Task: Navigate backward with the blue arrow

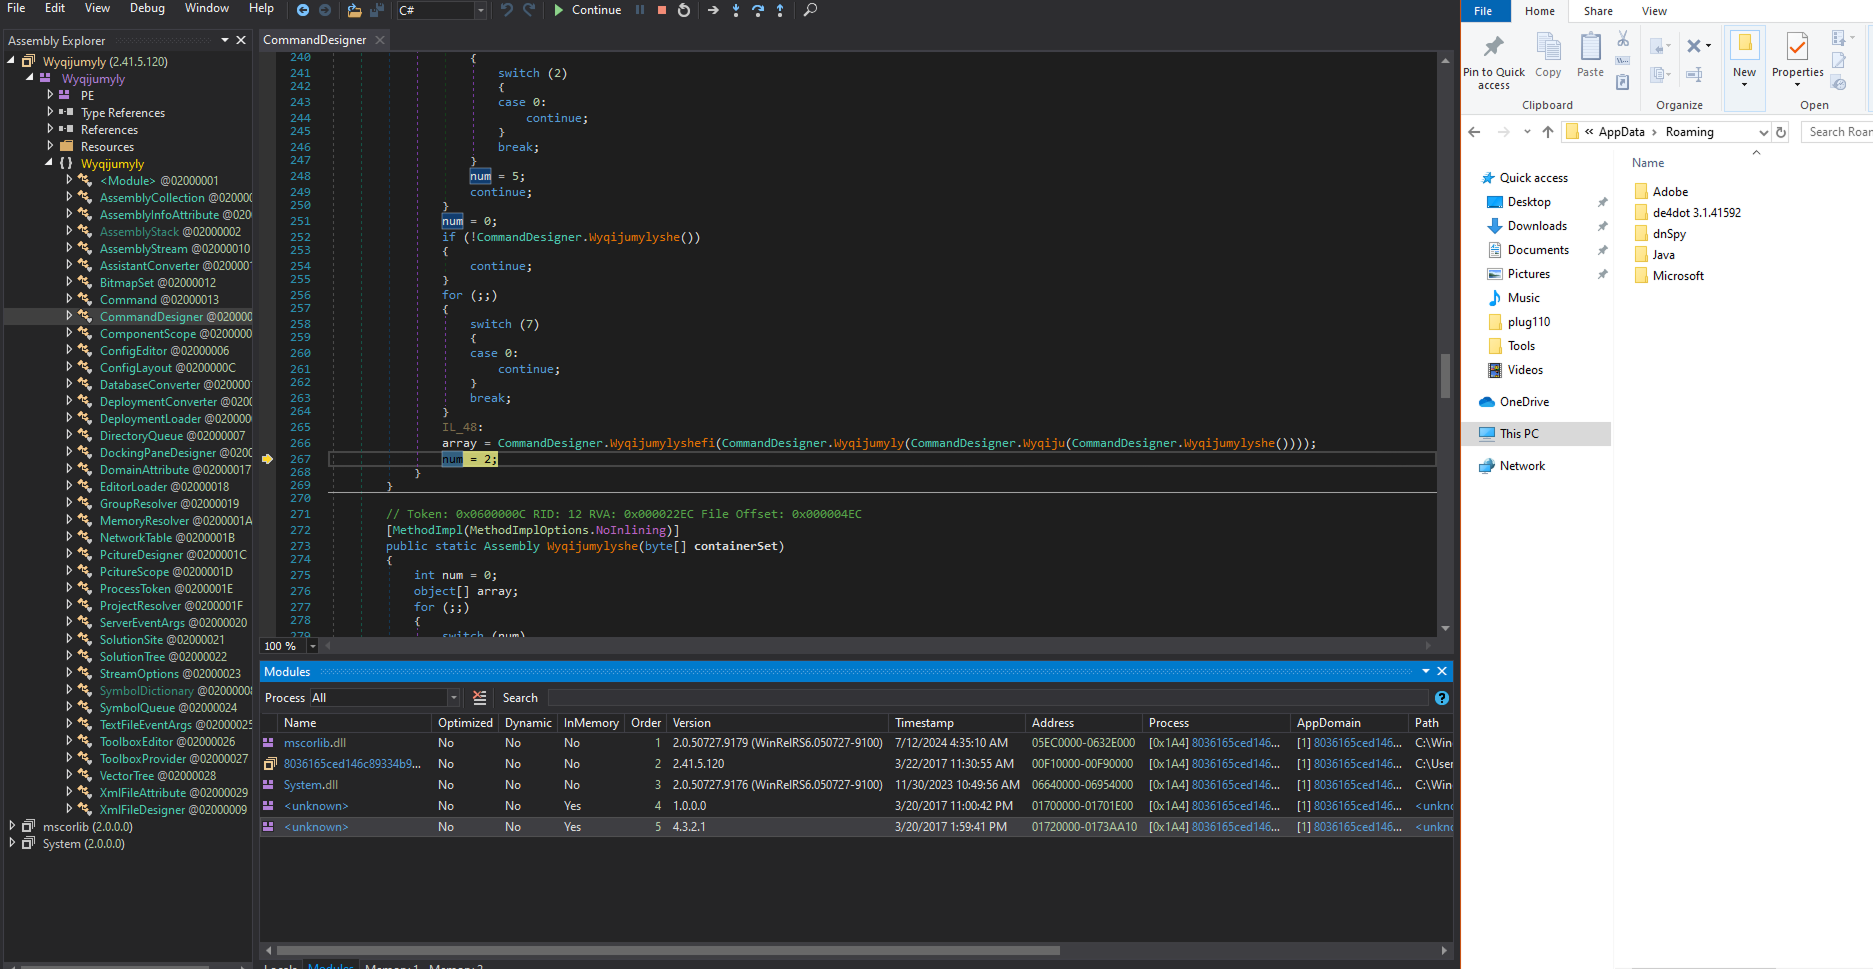Action: pos(303,10)
